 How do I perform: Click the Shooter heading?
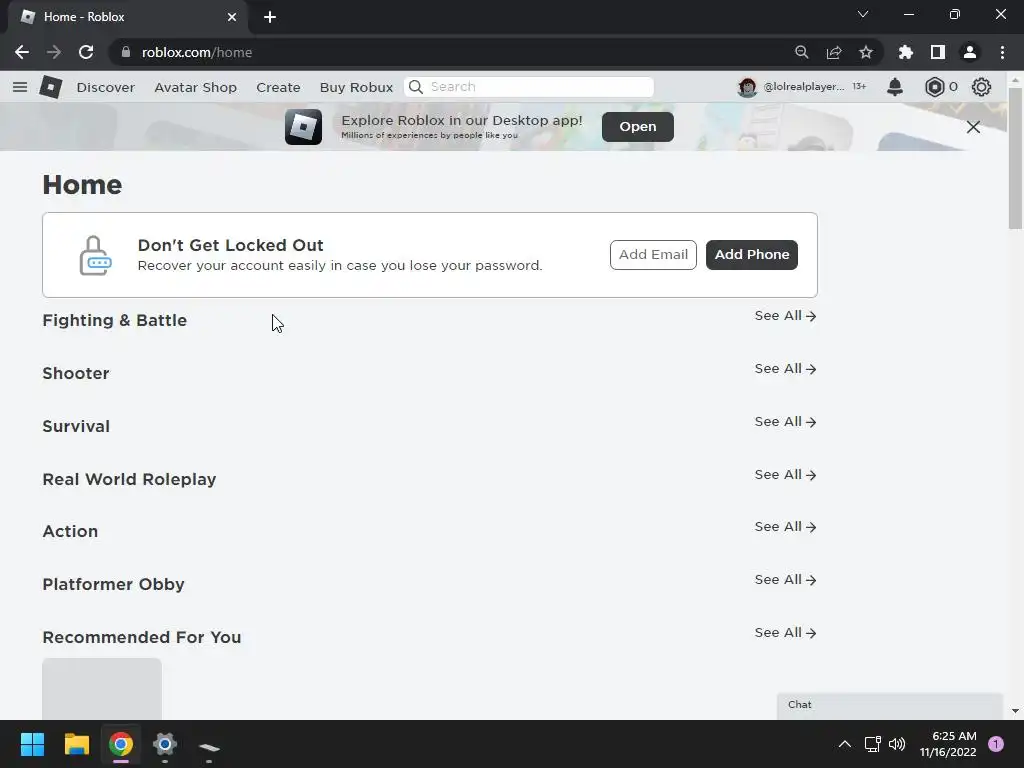point(76,374)
